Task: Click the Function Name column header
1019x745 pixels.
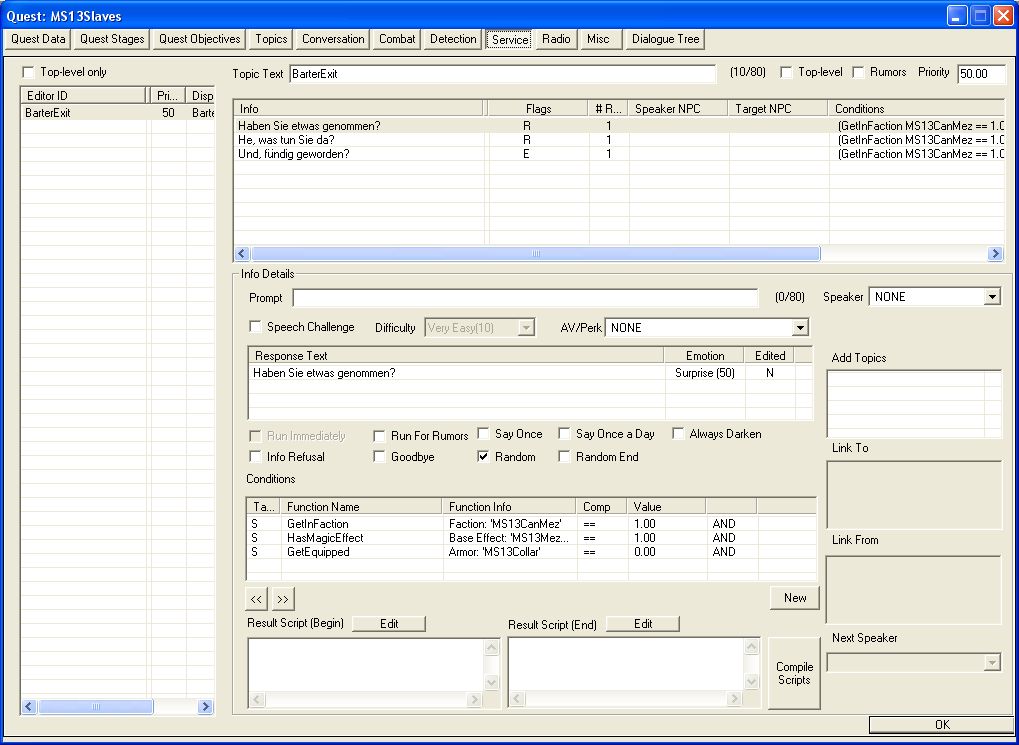Action: point(362,506)
